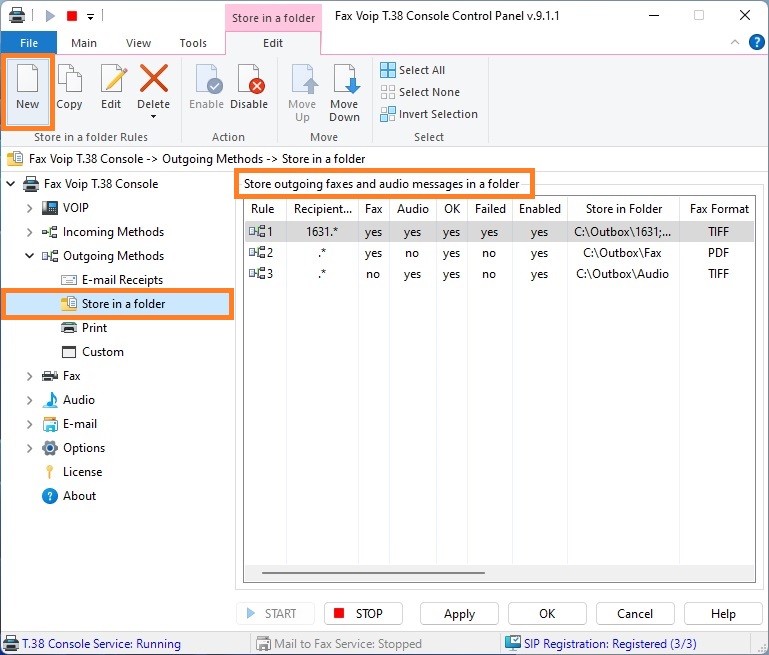
Task: Confirm with the OK button
Action: pyautogui.click(x=547, y=614)
